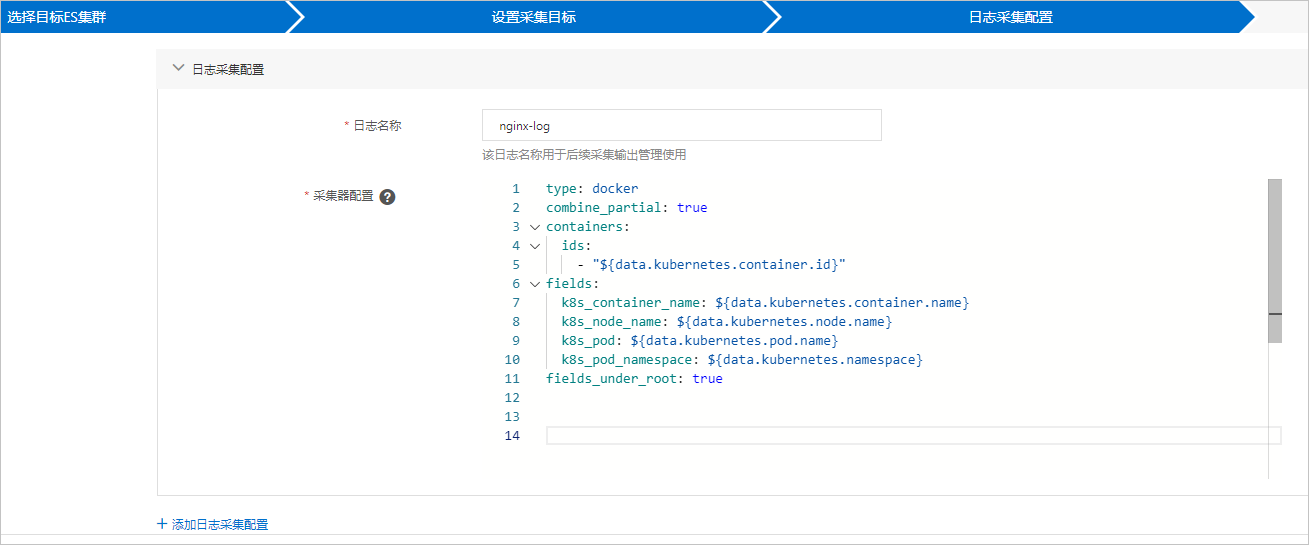1309x545 pixels.
Task: Click the 'k8s_pod:' line 9 text
Action: (699, 340)
